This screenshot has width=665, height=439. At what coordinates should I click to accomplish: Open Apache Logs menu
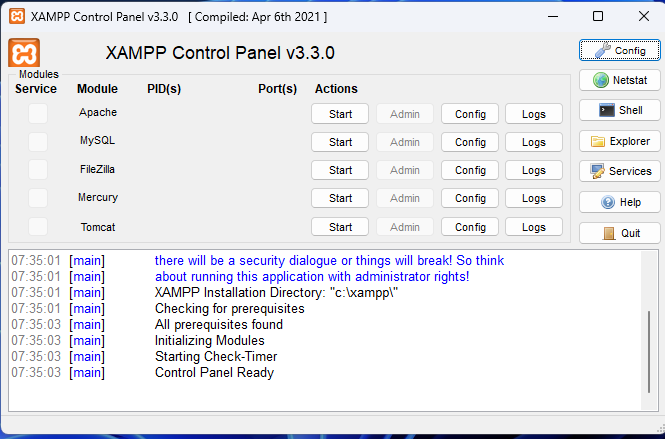[534, 114]
